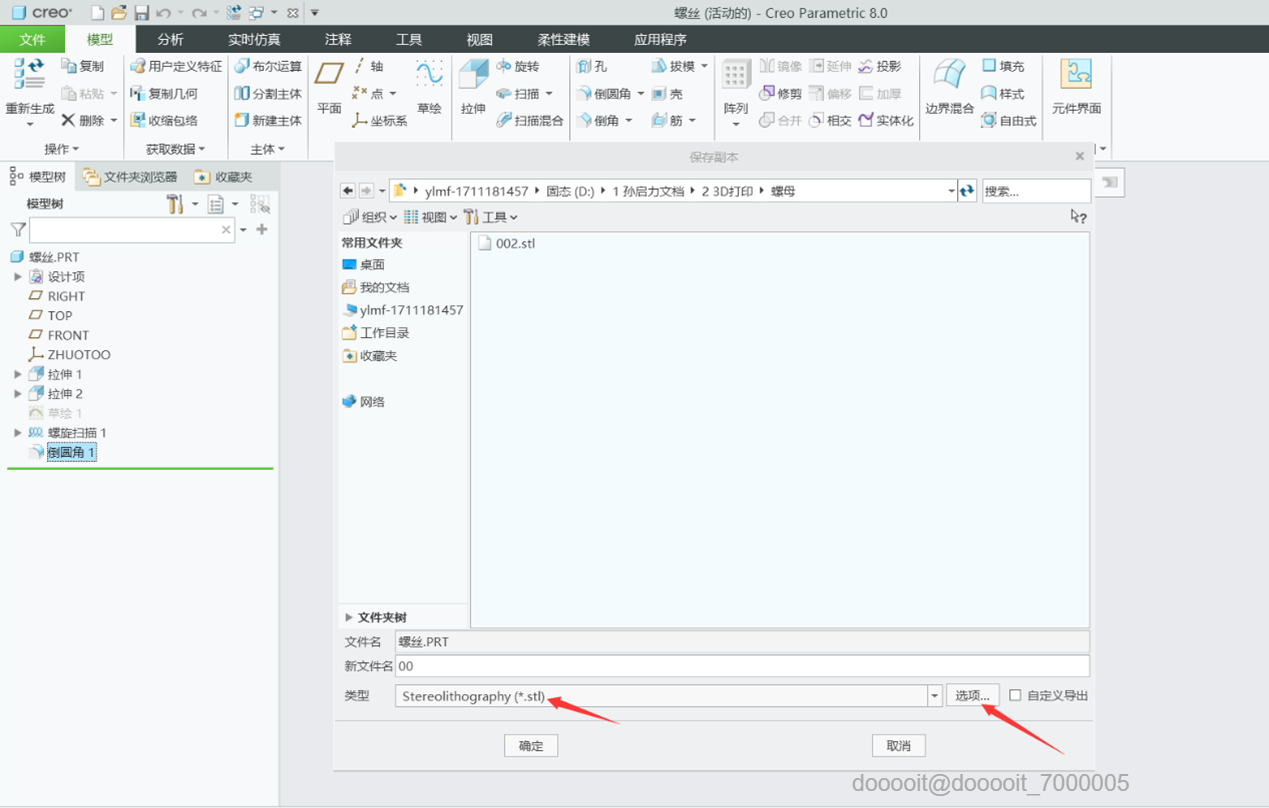Click the 旋转 revolve icon
Image resolution: width=1269 pixels, height=808 pixels.
click(x=504, y=66)
